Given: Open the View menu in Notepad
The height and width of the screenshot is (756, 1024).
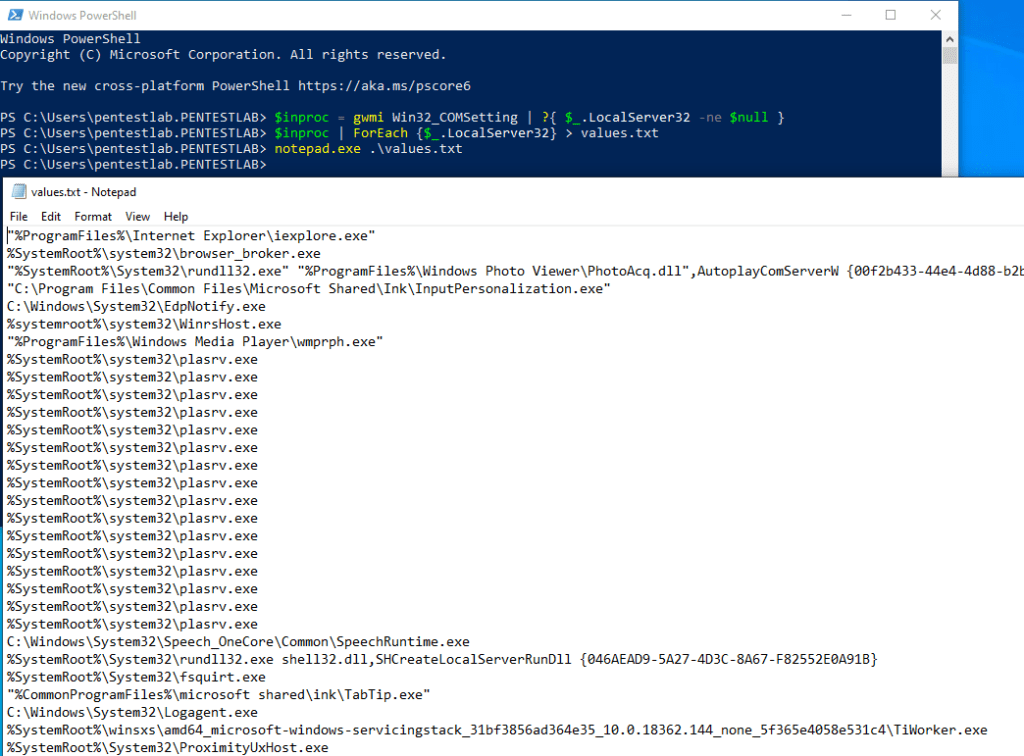Looking at the screenshot, I should (x=138, y=217).
